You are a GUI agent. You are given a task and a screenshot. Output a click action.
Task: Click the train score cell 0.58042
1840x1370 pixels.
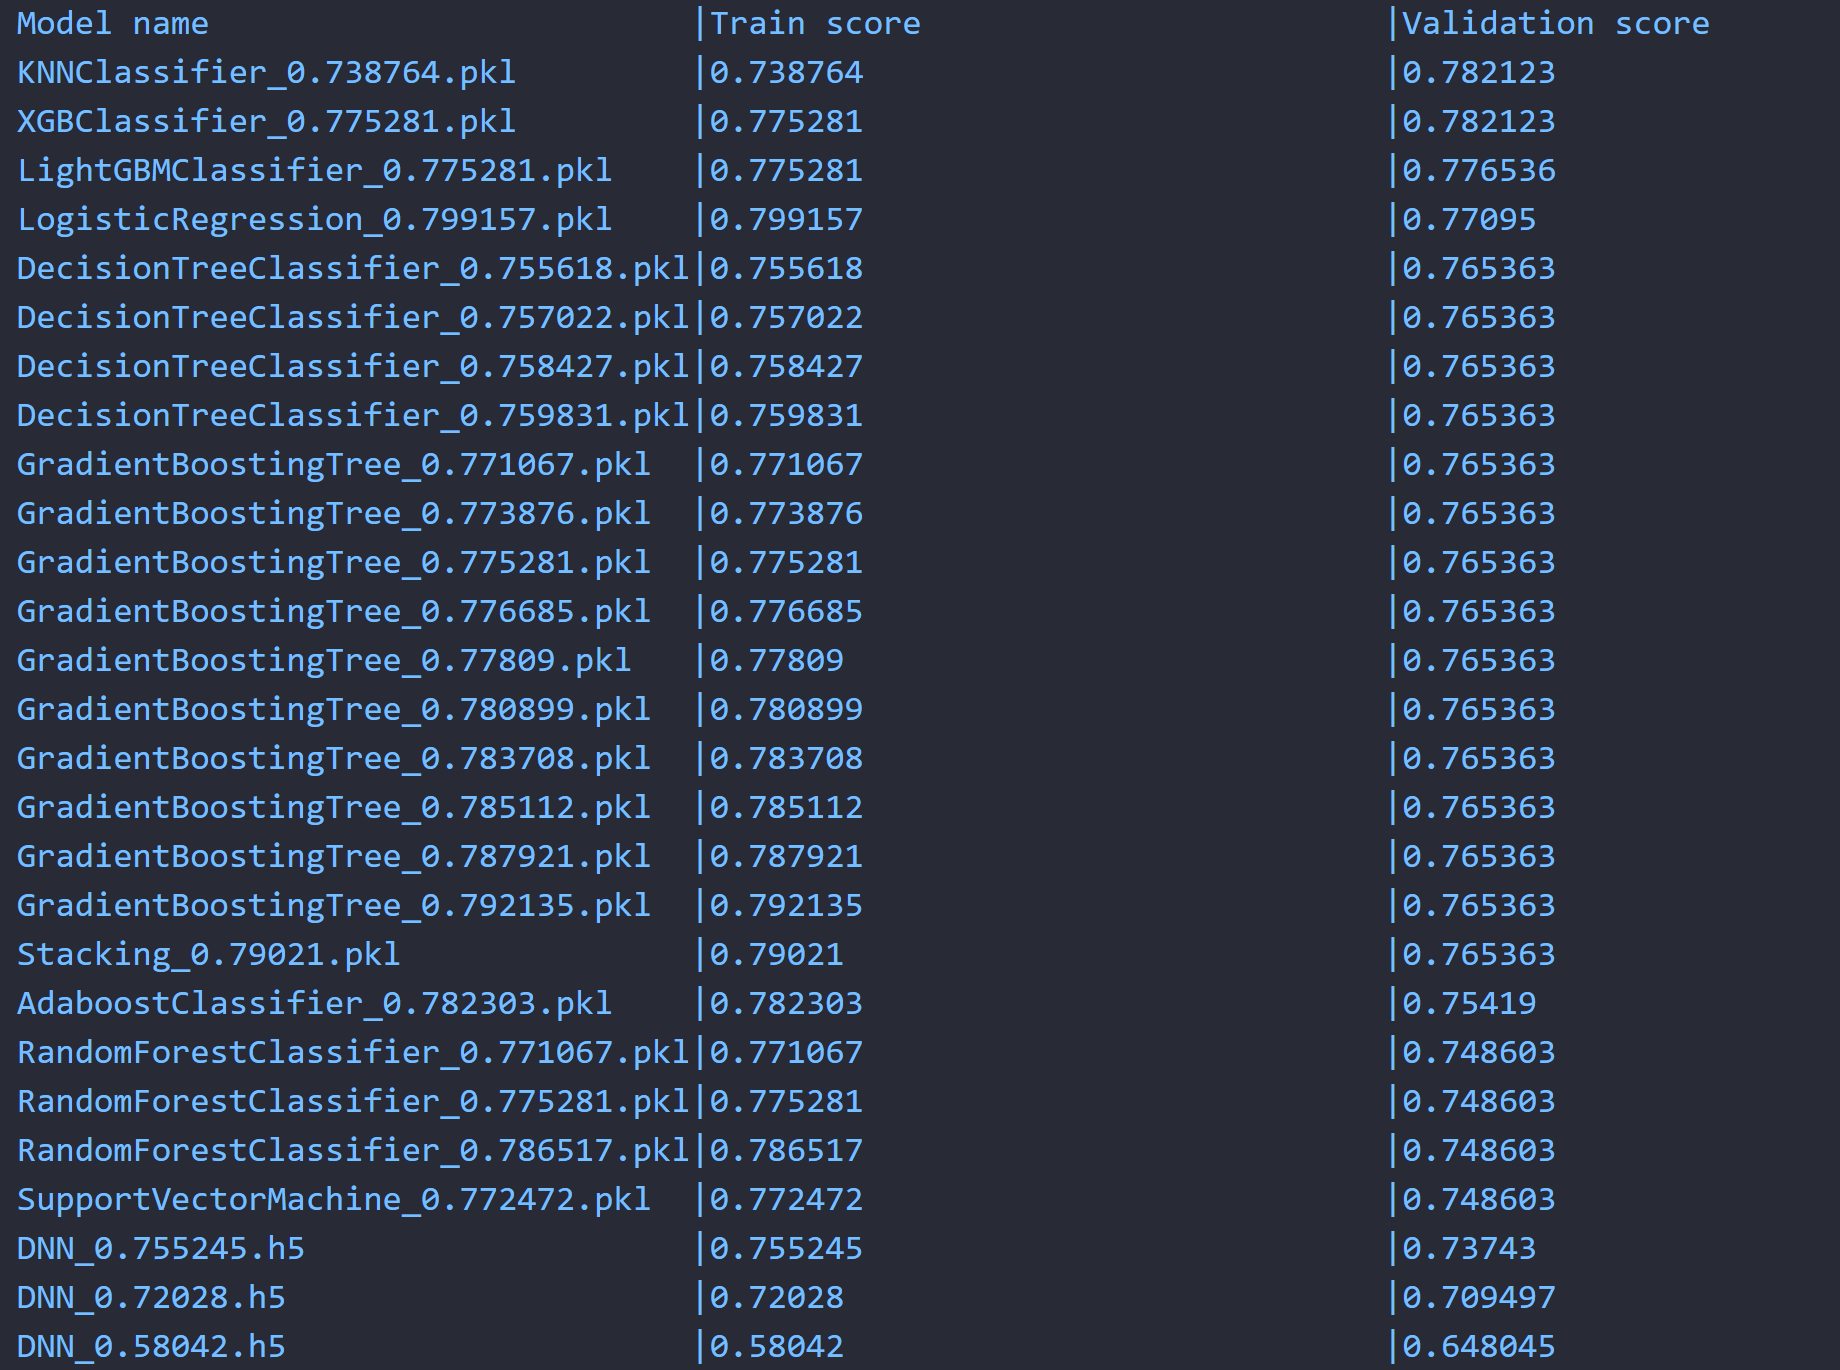[x=777, y=1347]
